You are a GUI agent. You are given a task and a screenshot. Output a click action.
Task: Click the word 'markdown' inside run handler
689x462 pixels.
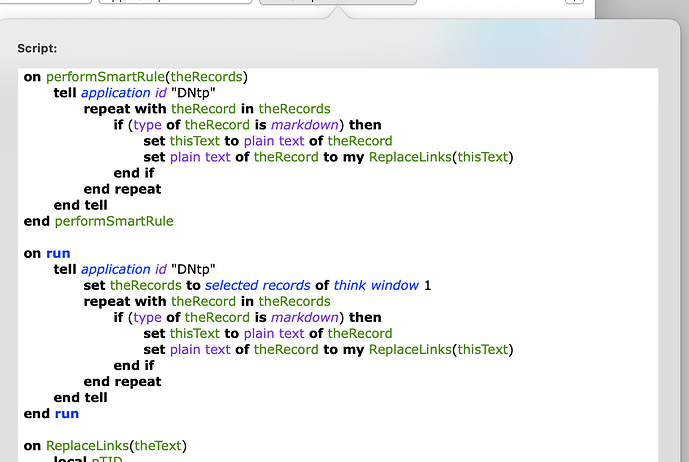(305, 317)
